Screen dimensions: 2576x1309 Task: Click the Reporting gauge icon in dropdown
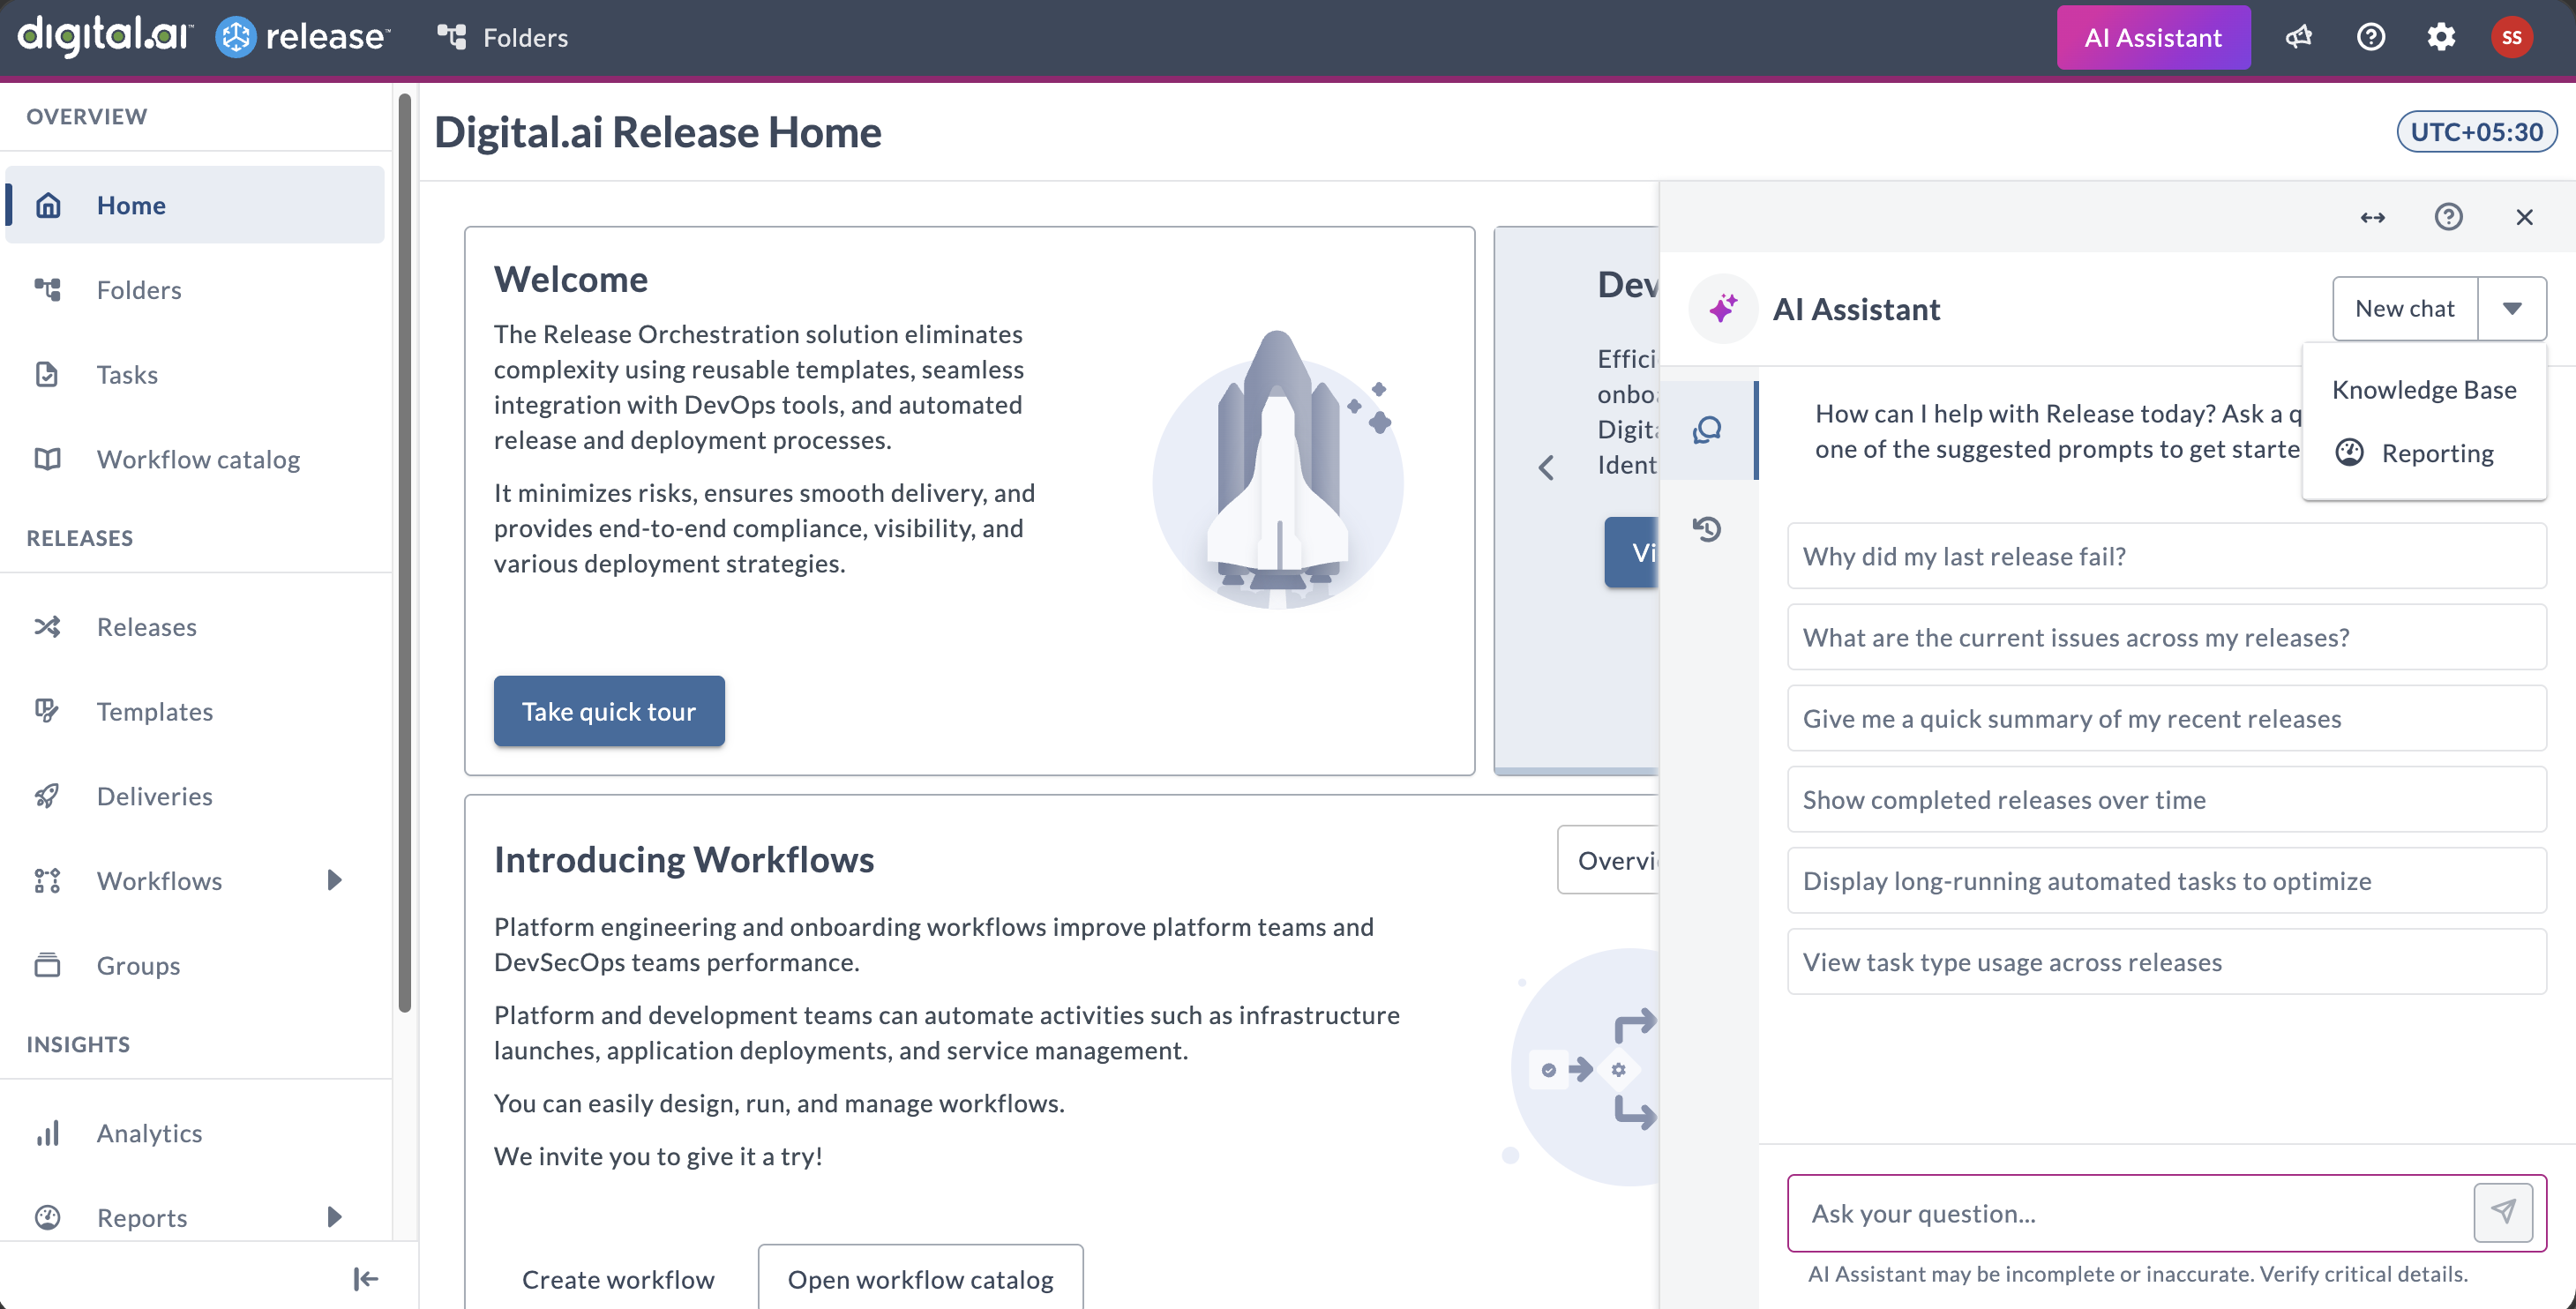(2349, 453)
